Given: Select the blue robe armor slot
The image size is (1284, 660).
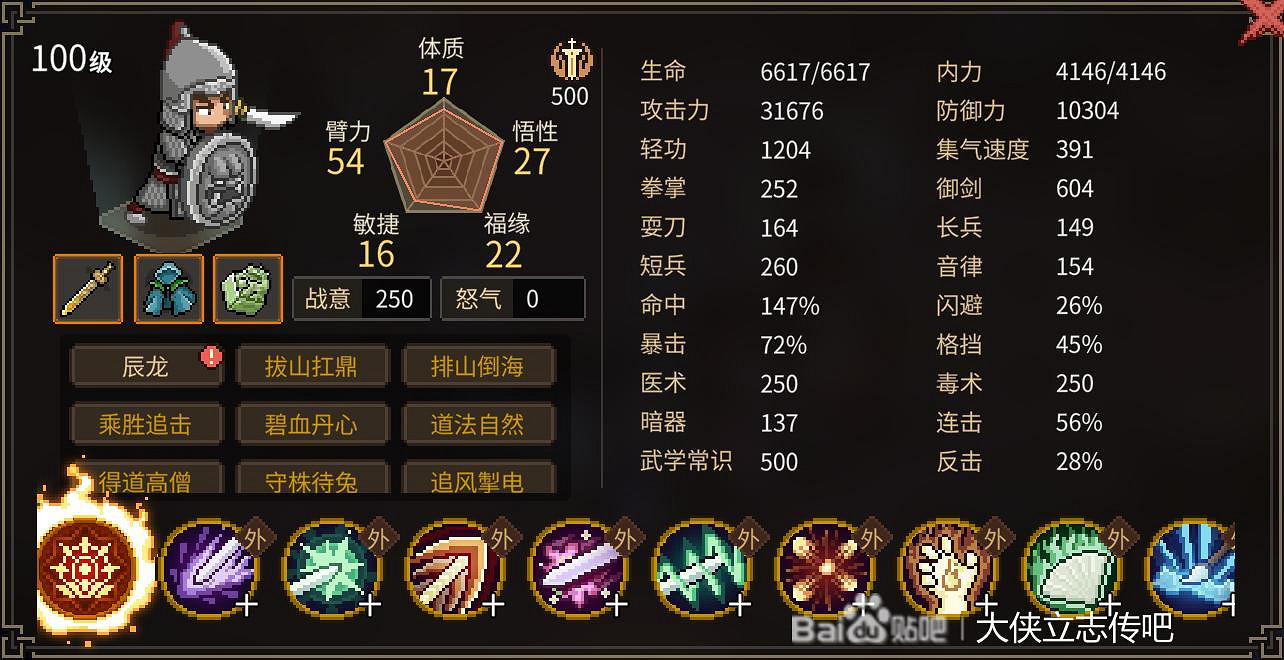Looking at the screenshot, I should click(168, 289).
